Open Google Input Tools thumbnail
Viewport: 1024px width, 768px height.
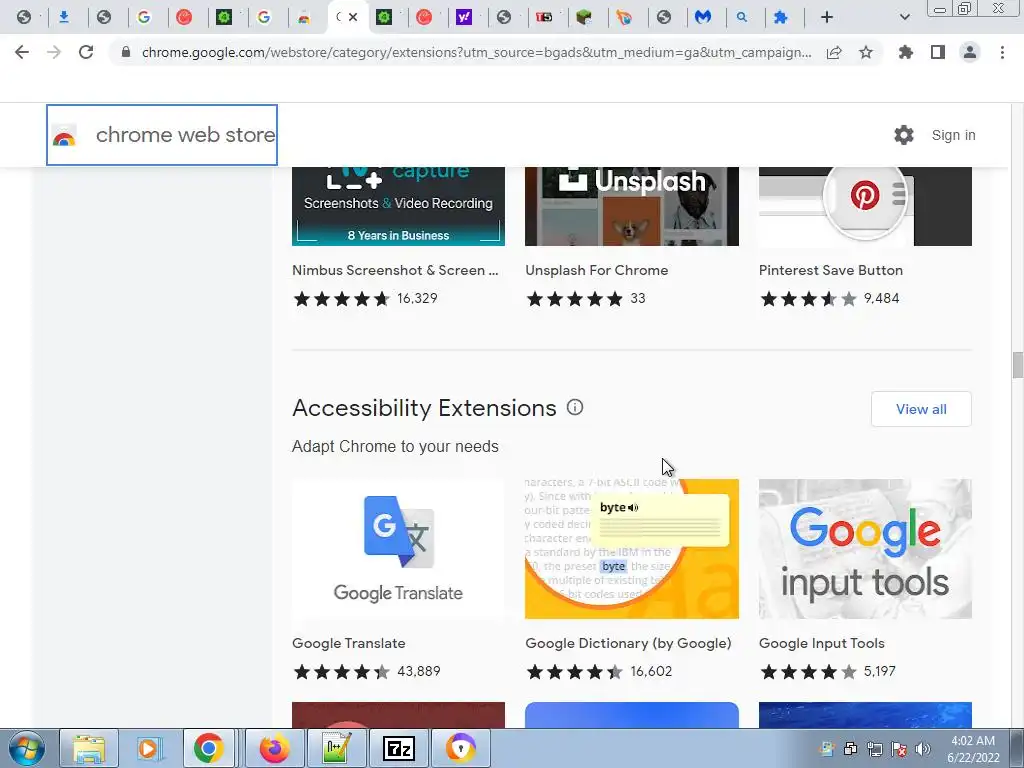coord(865,549)
